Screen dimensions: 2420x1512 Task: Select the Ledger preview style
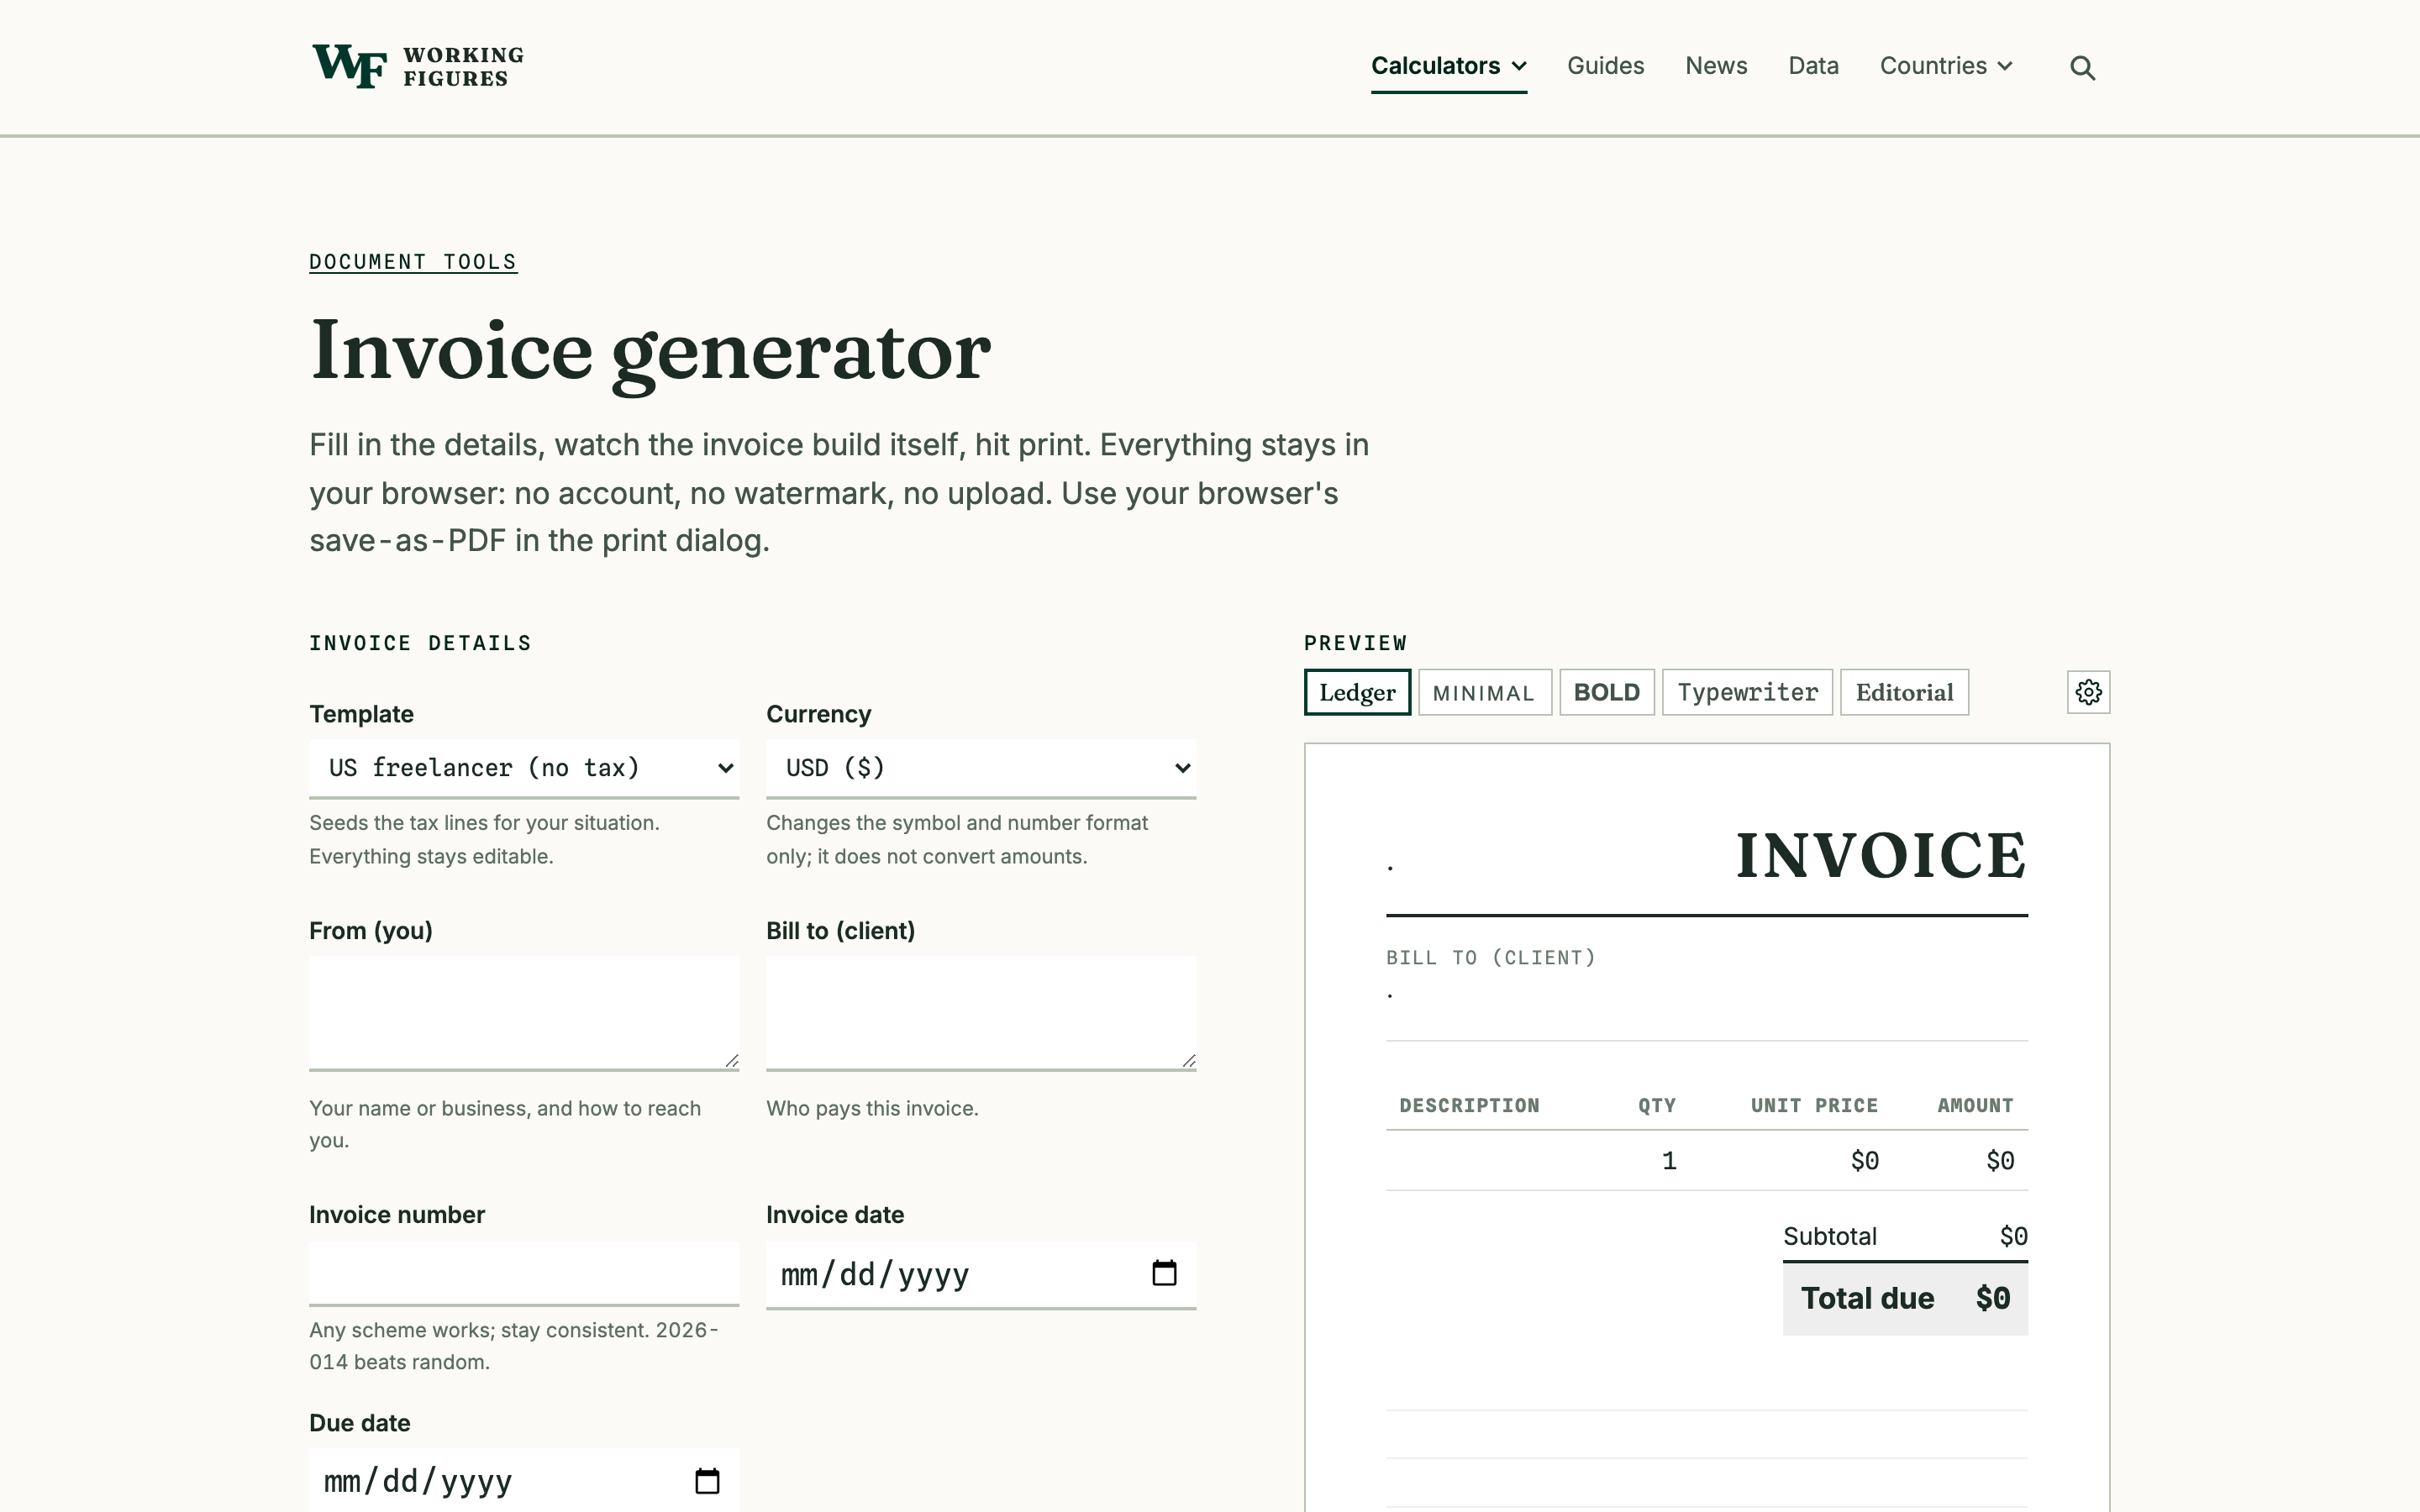tap(1357, 692)
